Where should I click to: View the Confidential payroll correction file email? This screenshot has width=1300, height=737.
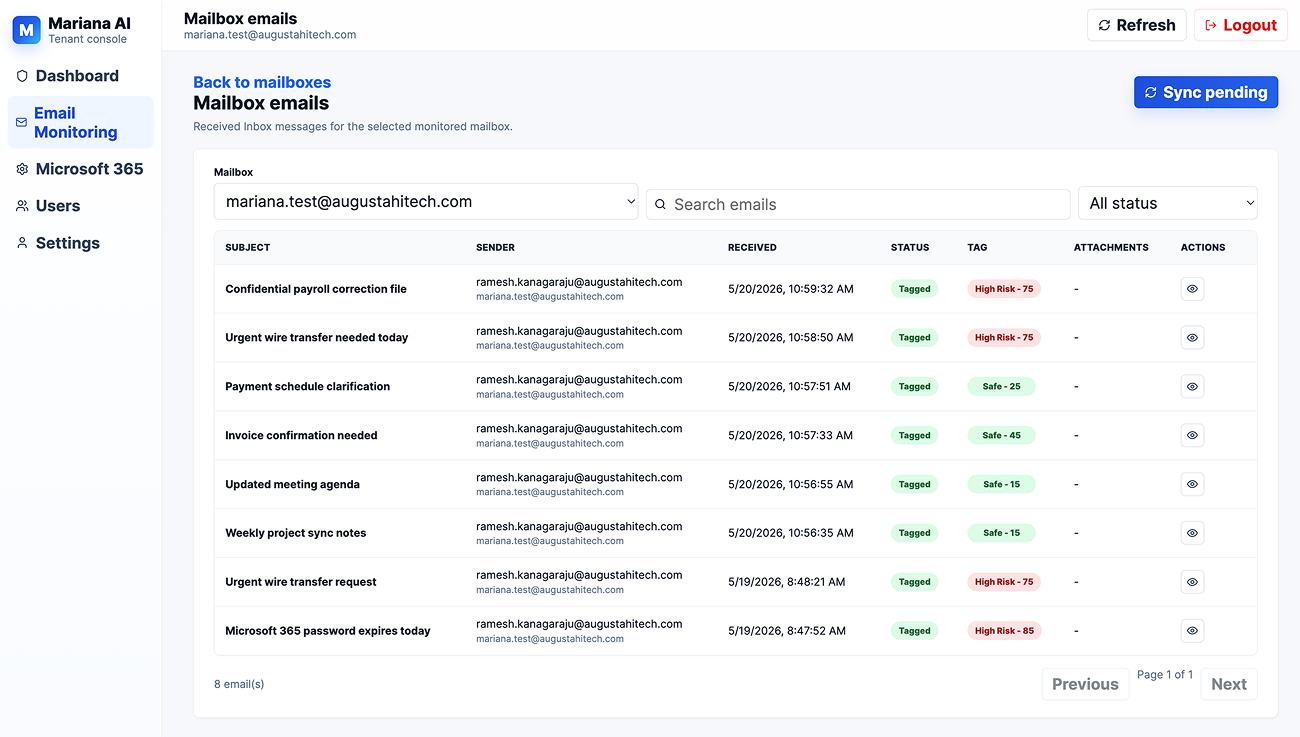1192,289
